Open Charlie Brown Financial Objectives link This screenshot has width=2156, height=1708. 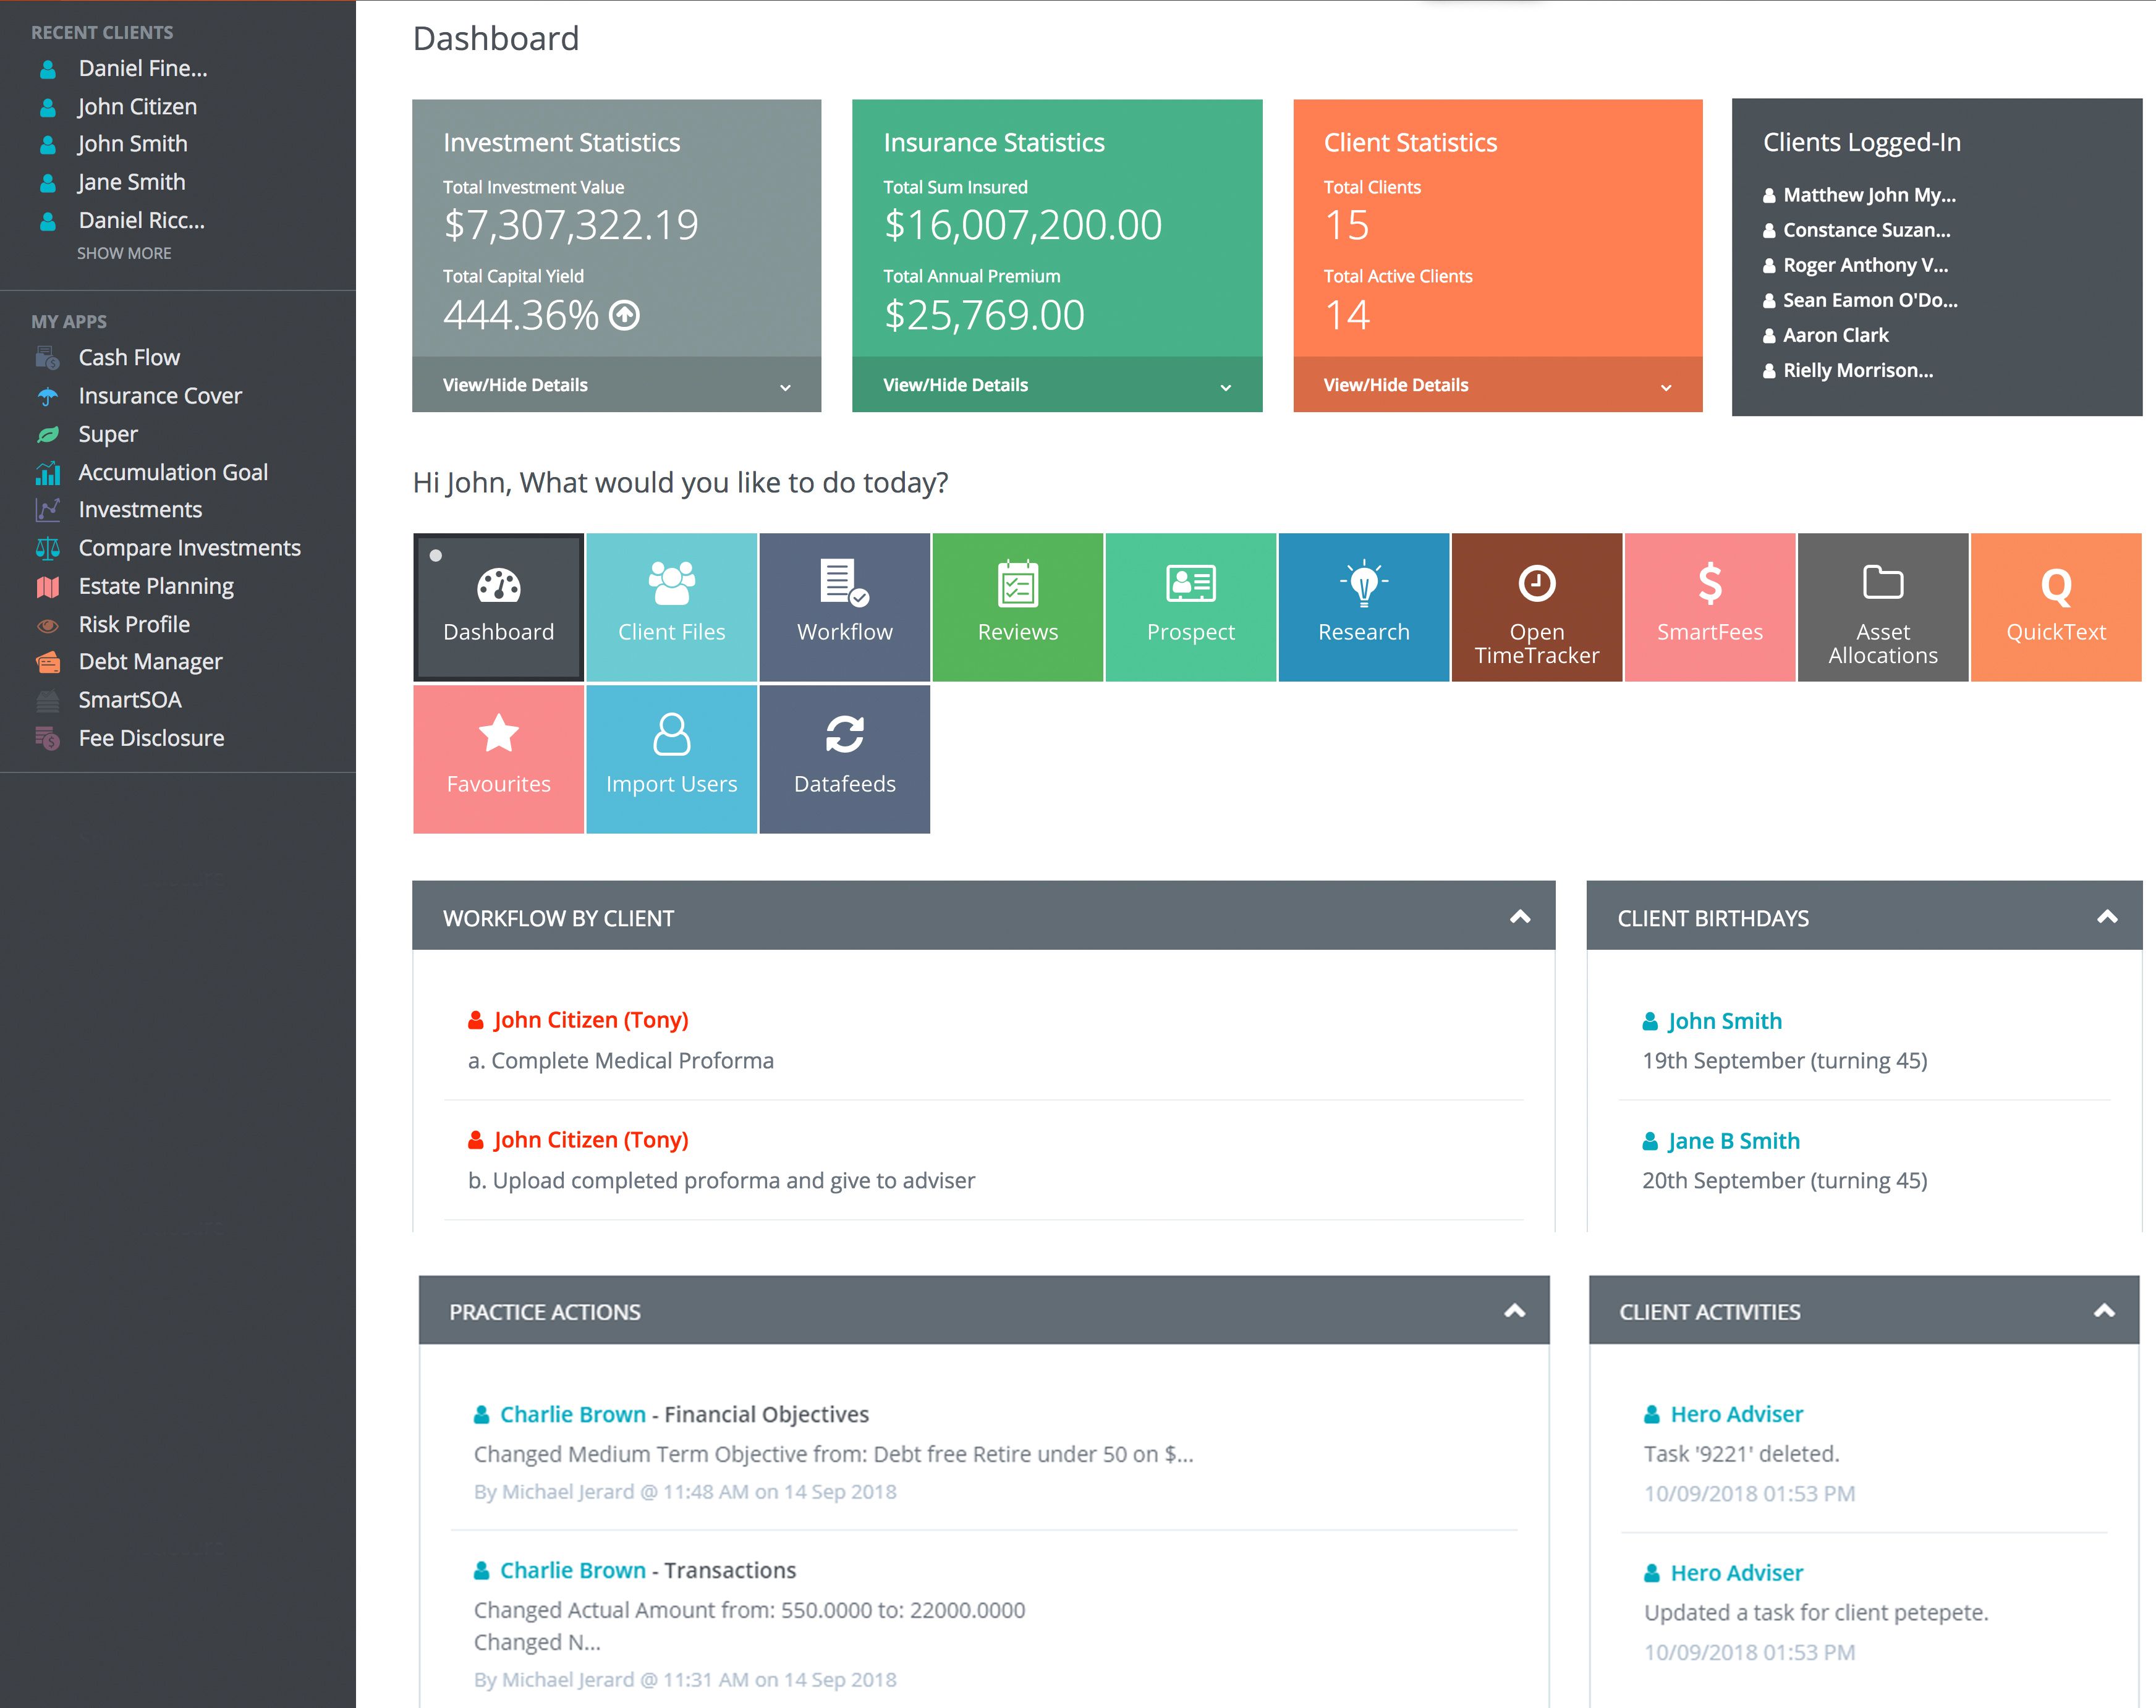click(x=573, y=1414)
